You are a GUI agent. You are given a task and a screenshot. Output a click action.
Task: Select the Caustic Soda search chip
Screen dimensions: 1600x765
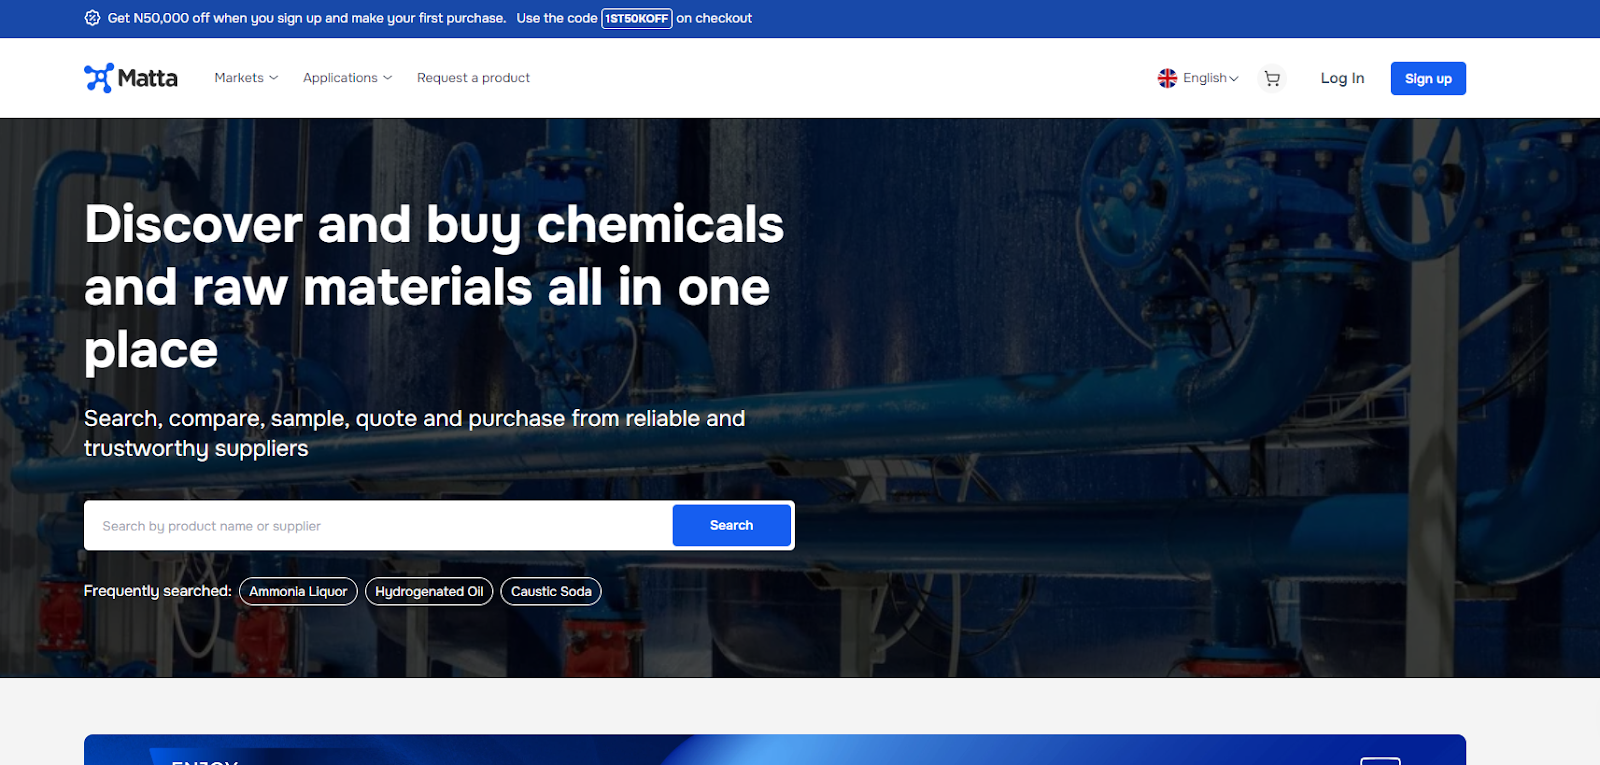click(551, 591)
